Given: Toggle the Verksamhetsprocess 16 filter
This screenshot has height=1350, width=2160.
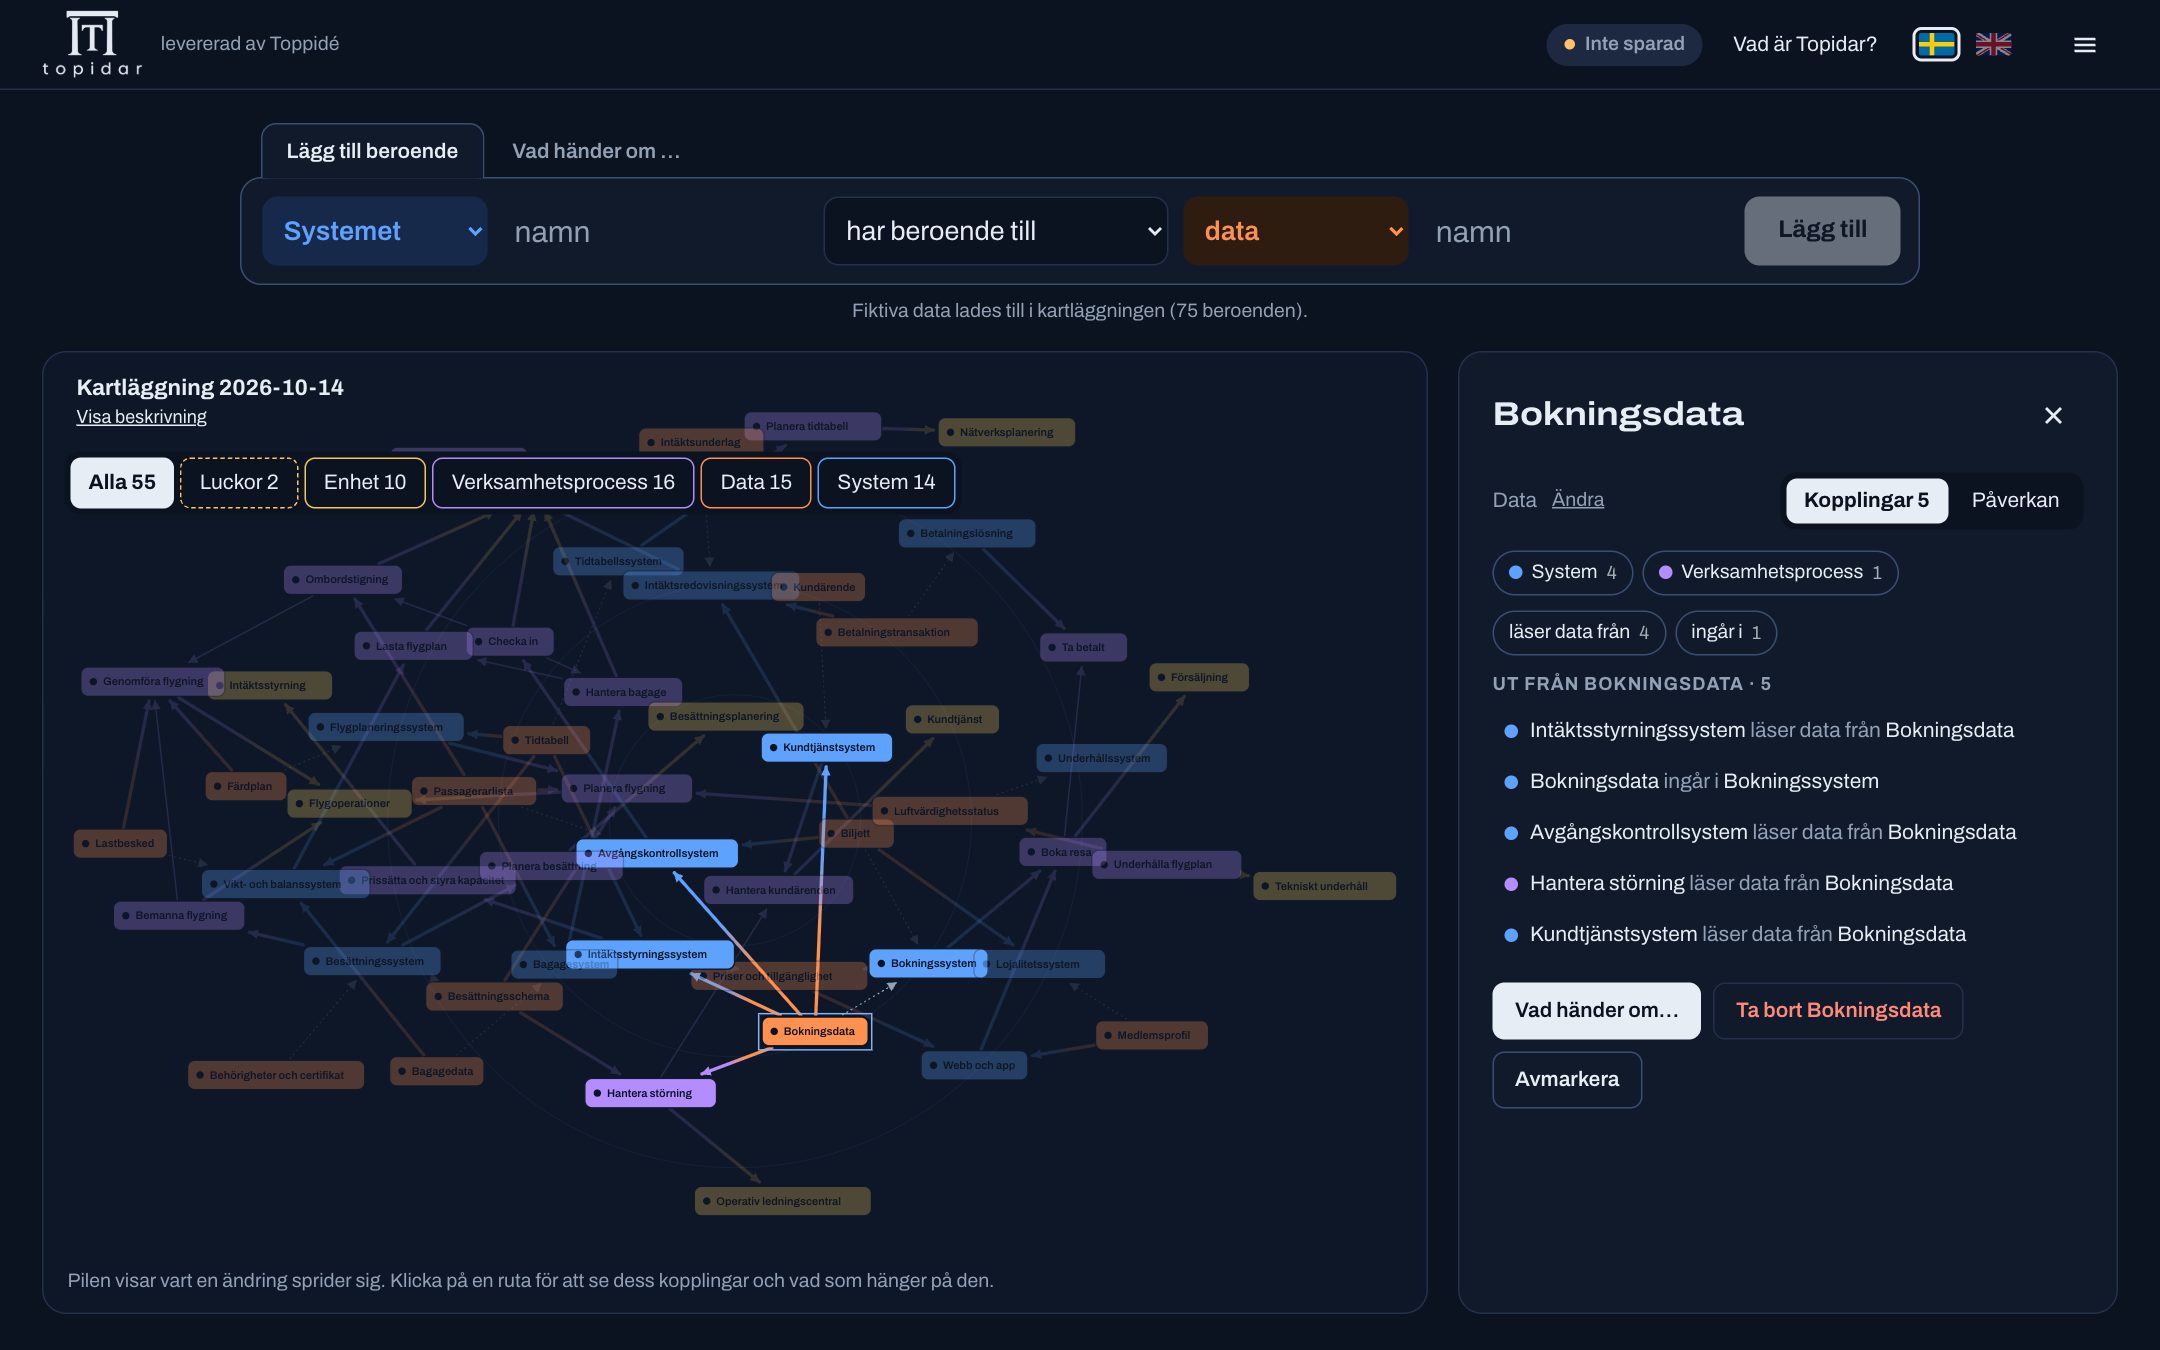Looking at the screenshot, I should click(x=563, y=482).
